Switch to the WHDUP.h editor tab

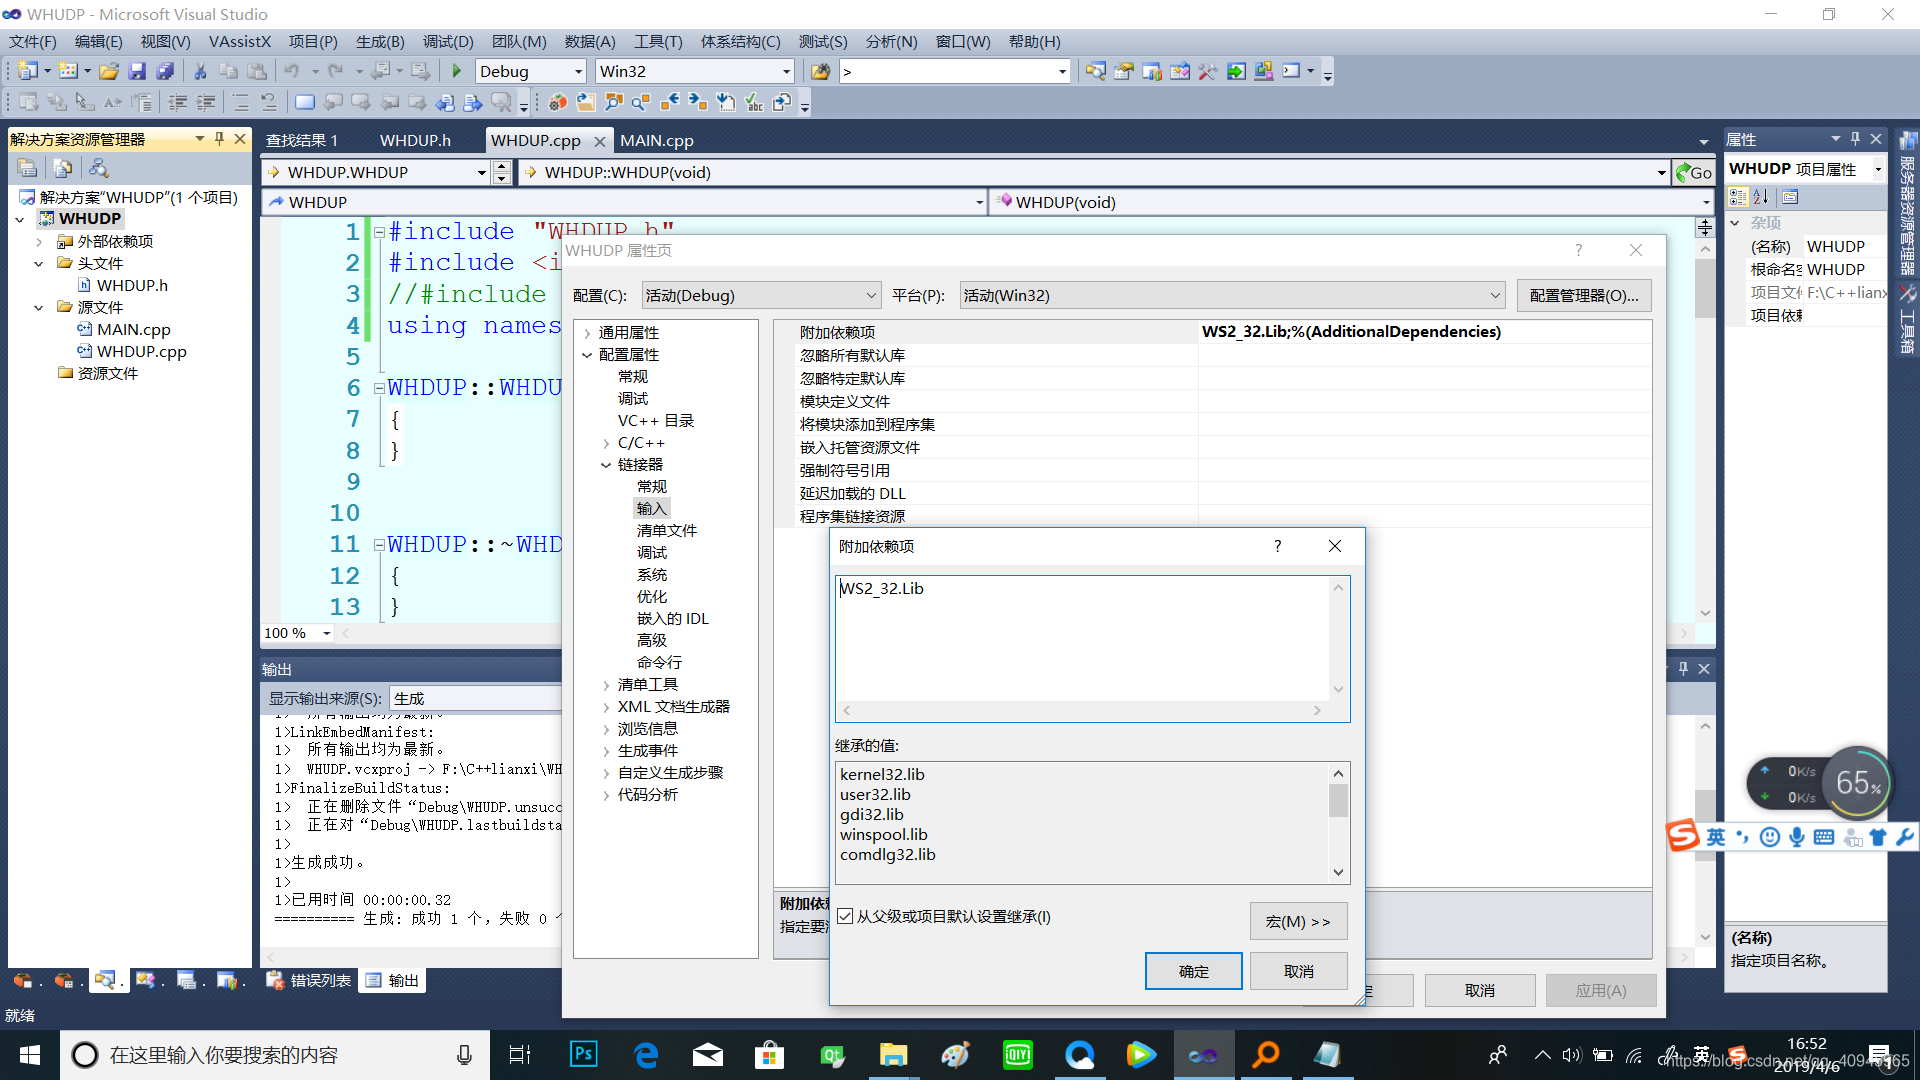(x=415, y=140)
